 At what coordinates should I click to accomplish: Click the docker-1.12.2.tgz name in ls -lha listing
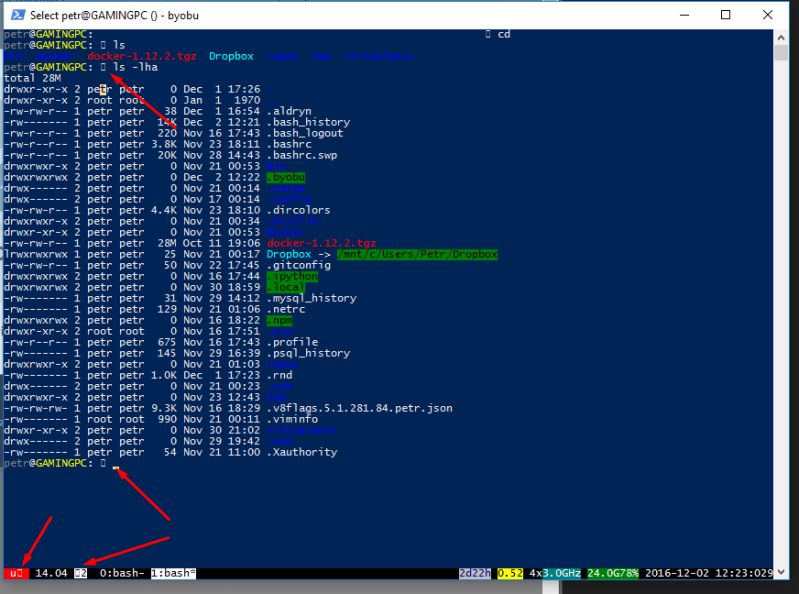pyautogui.click(x=322, y=243)
